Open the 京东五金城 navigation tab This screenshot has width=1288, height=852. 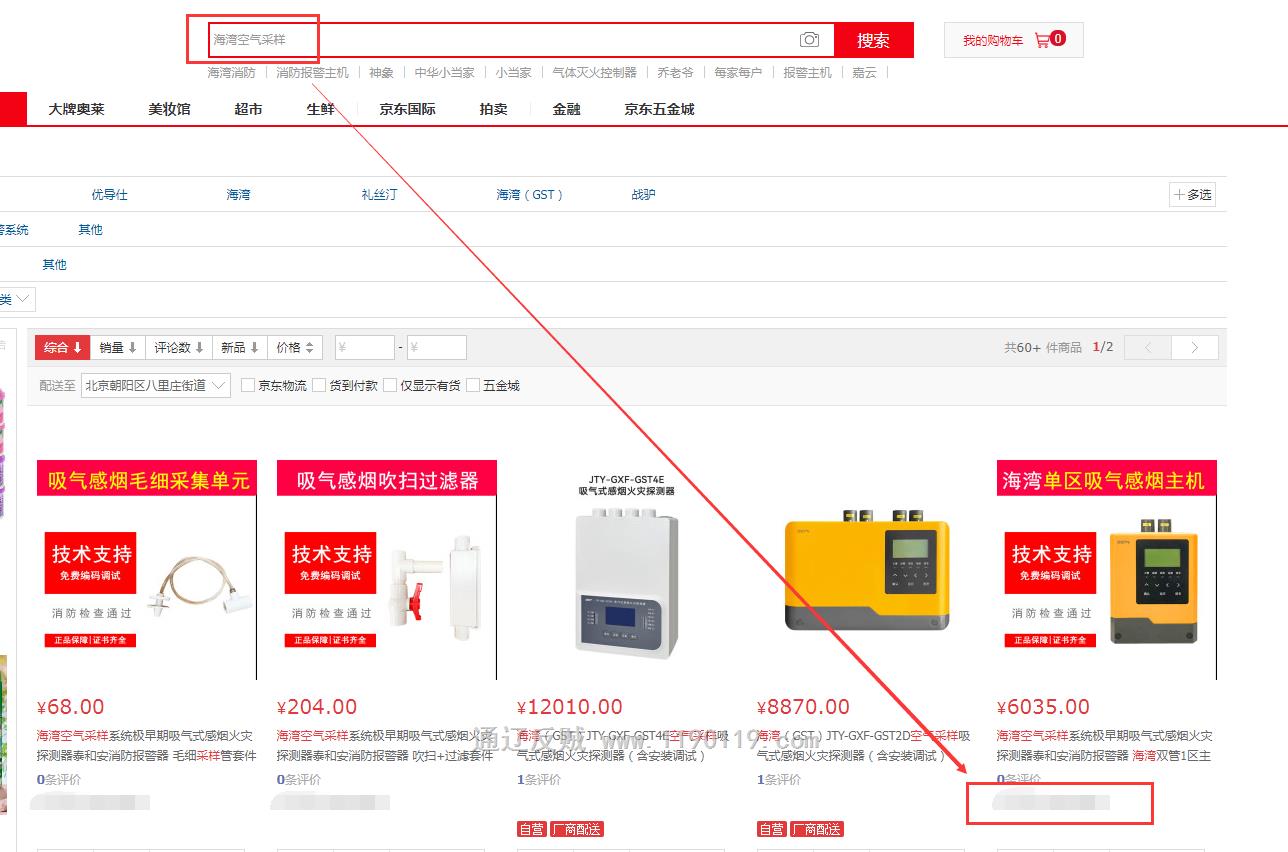[659, 109]
